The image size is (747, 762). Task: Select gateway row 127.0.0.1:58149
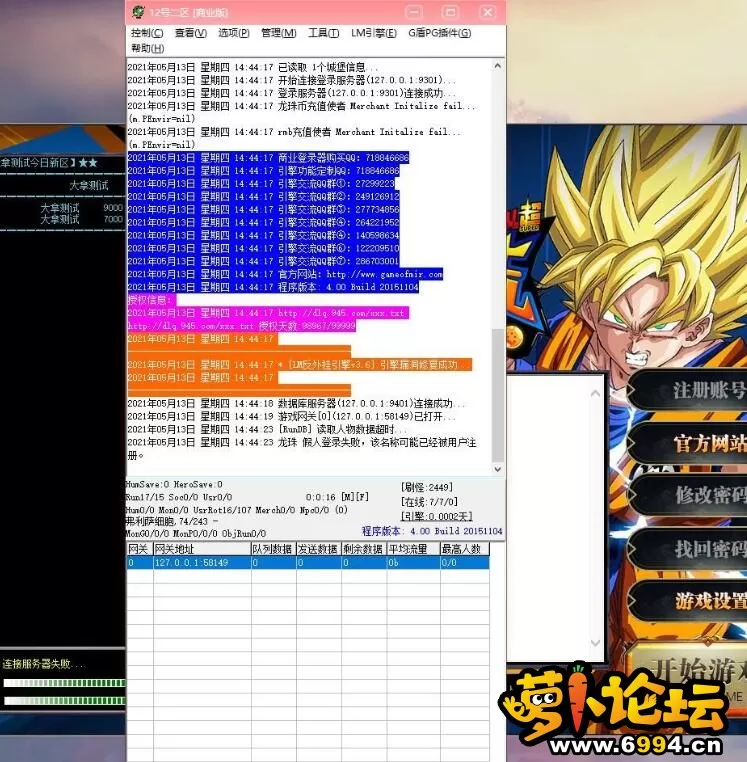[308, 562]
